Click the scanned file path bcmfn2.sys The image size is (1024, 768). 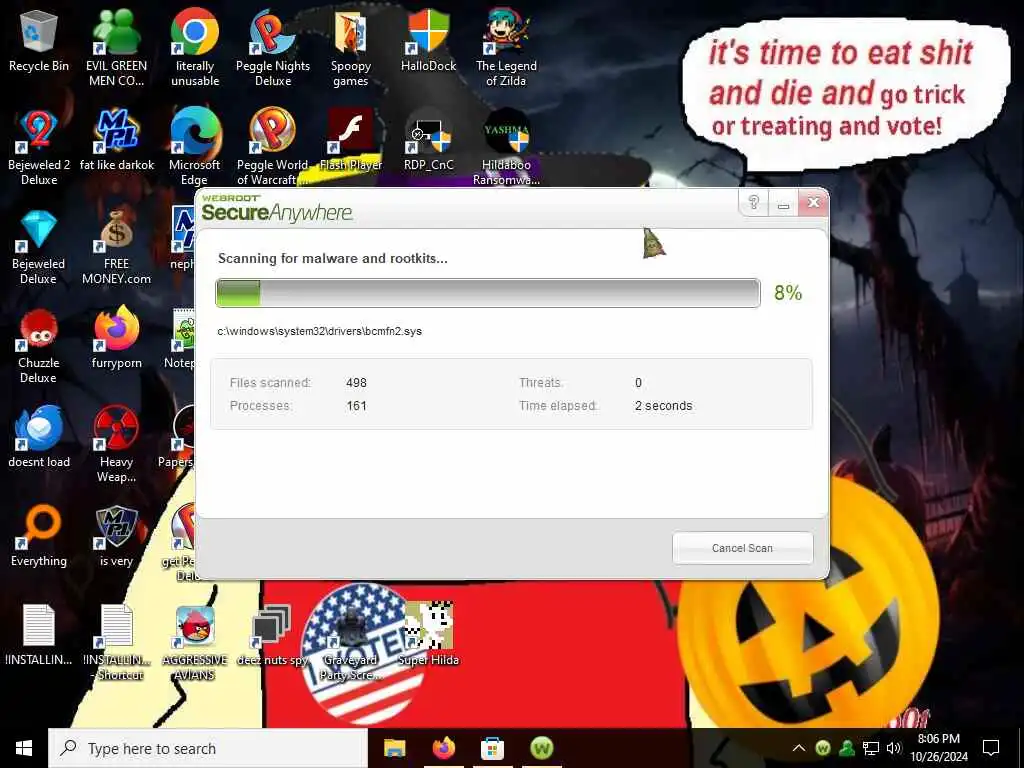[x=319, y=331]
